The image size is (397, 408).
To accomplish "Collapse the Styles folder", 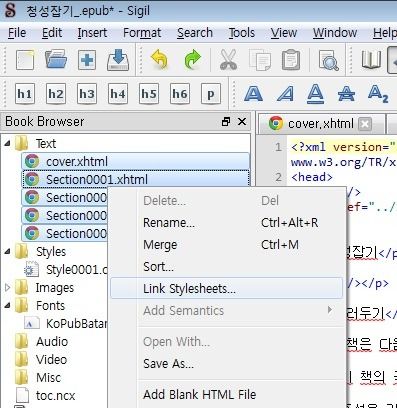I will click(x=7, y=252).
